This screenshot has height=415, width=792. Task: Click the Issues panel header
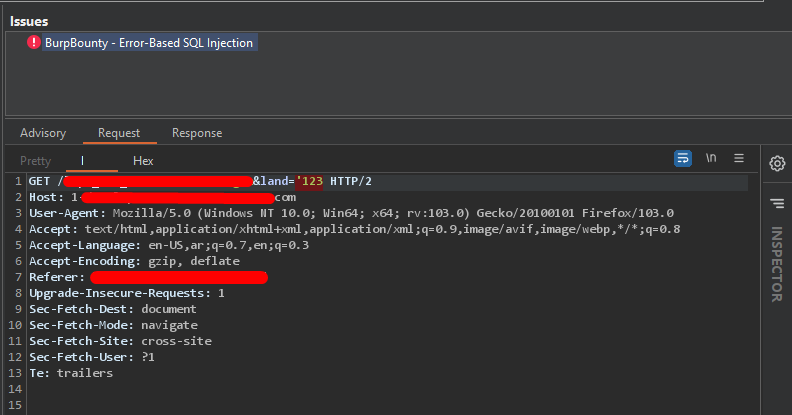click(x=29, y=21)
